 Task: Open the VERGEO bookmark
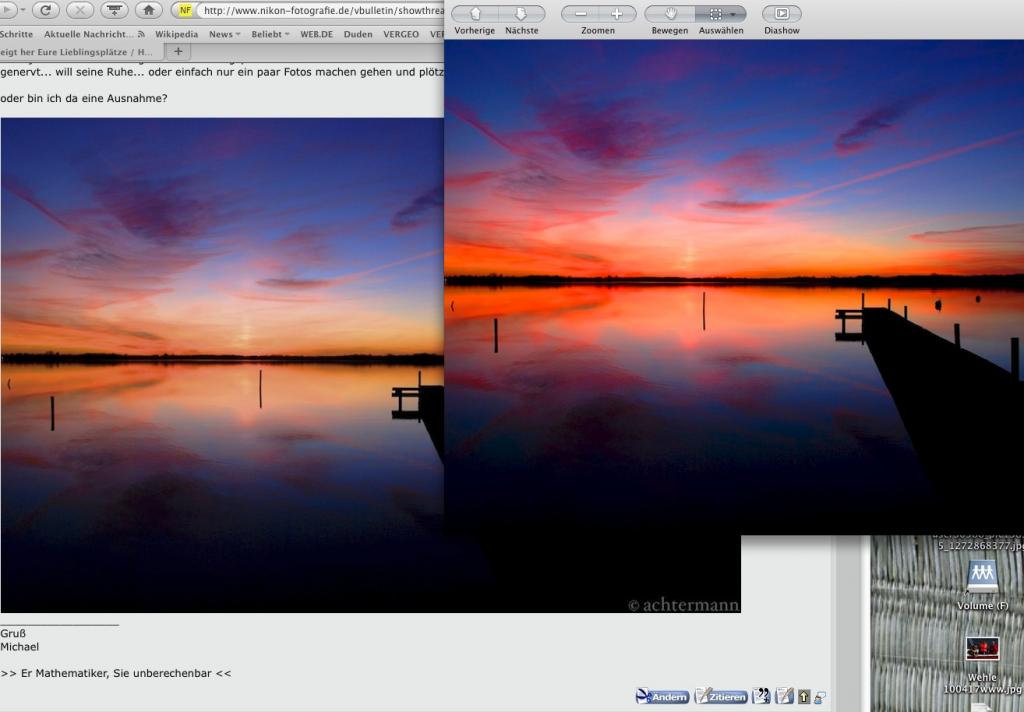pos(401,34)
